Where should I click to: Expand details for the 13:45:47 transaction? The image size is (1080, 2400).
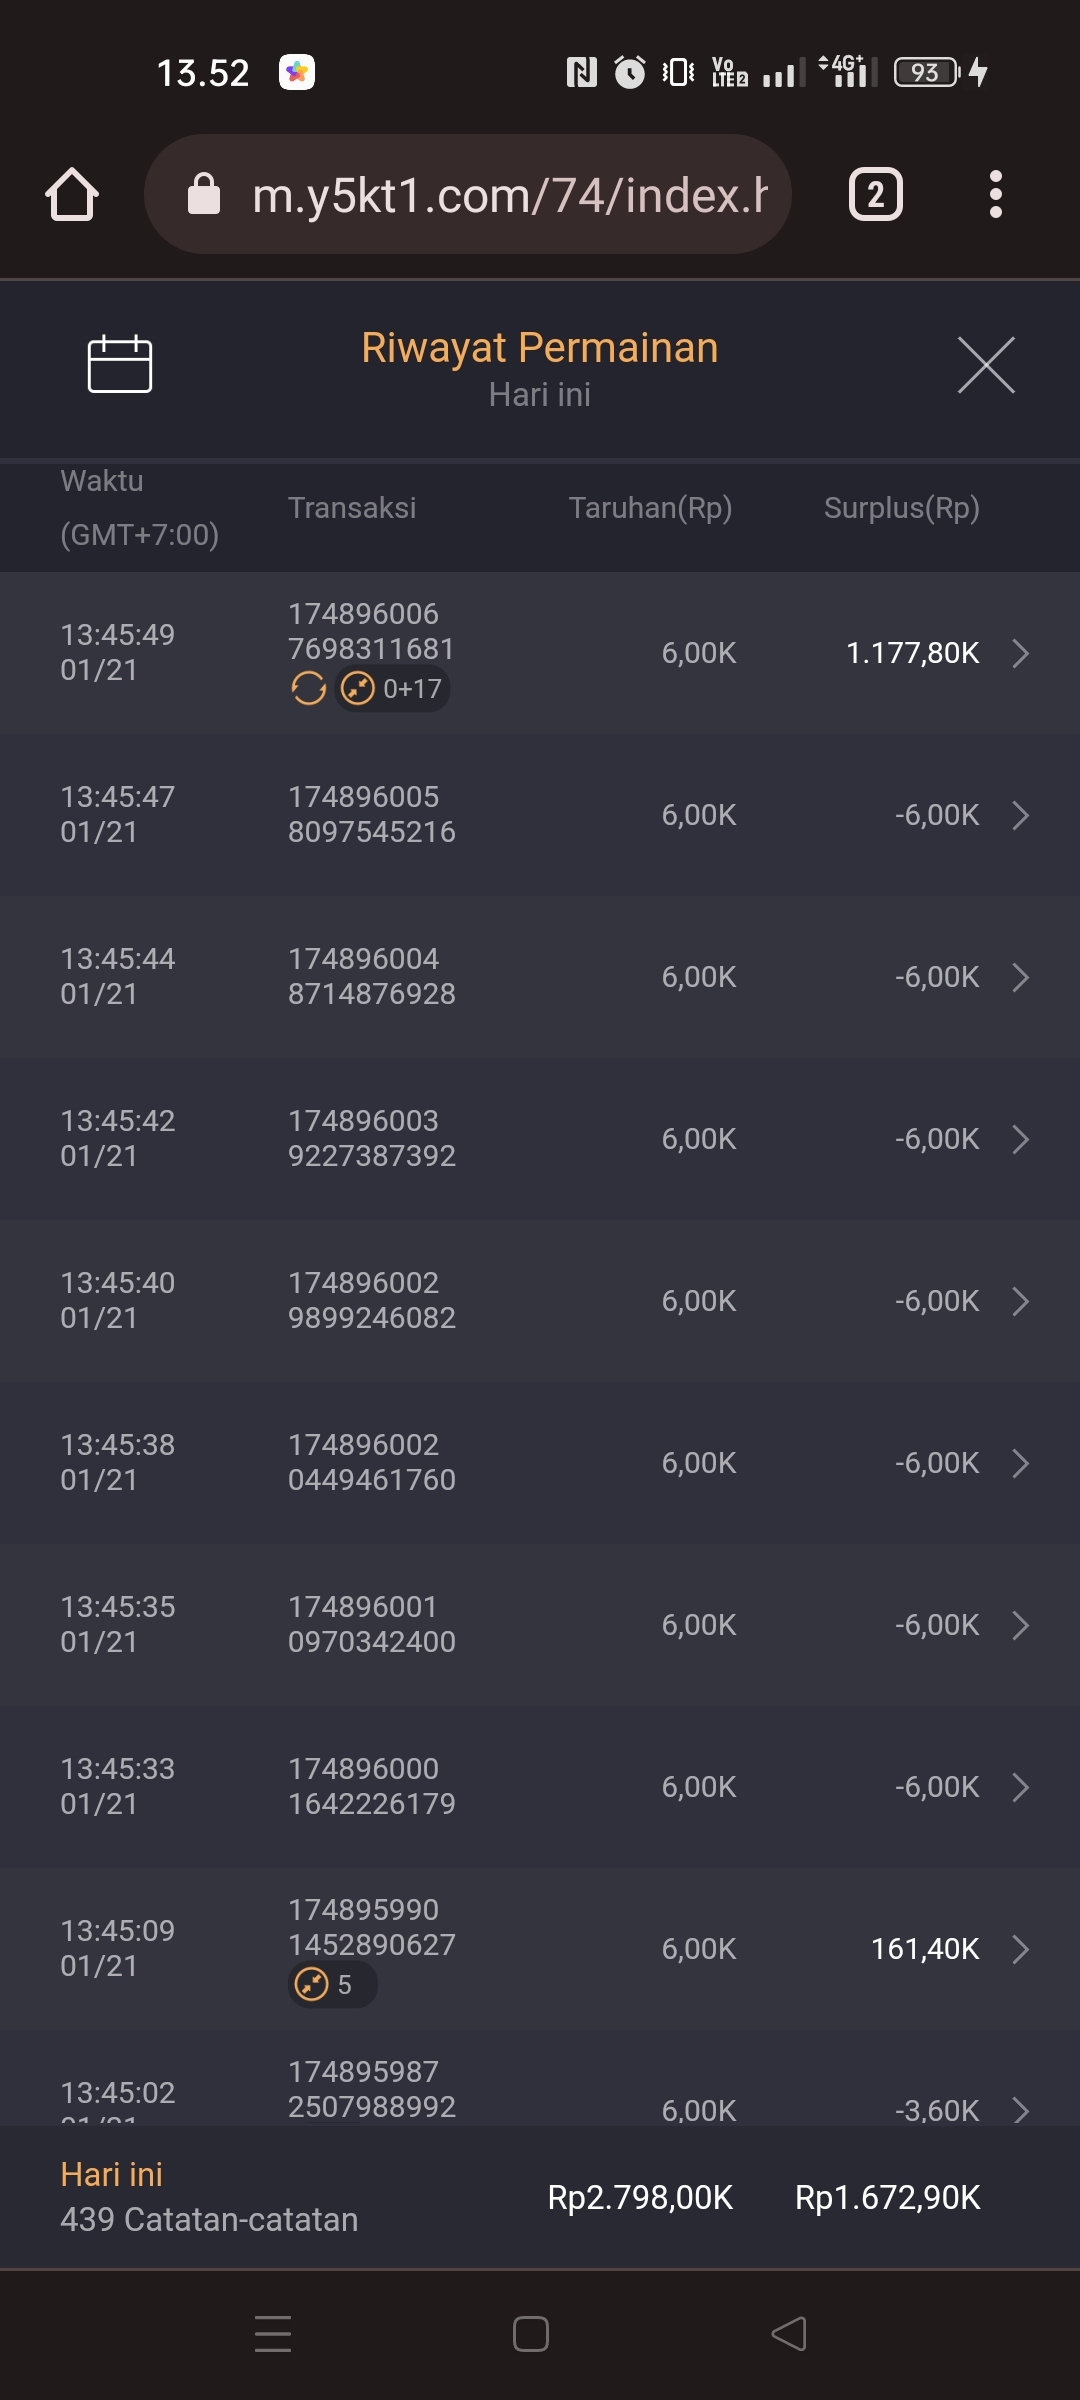click(1020, 815)
